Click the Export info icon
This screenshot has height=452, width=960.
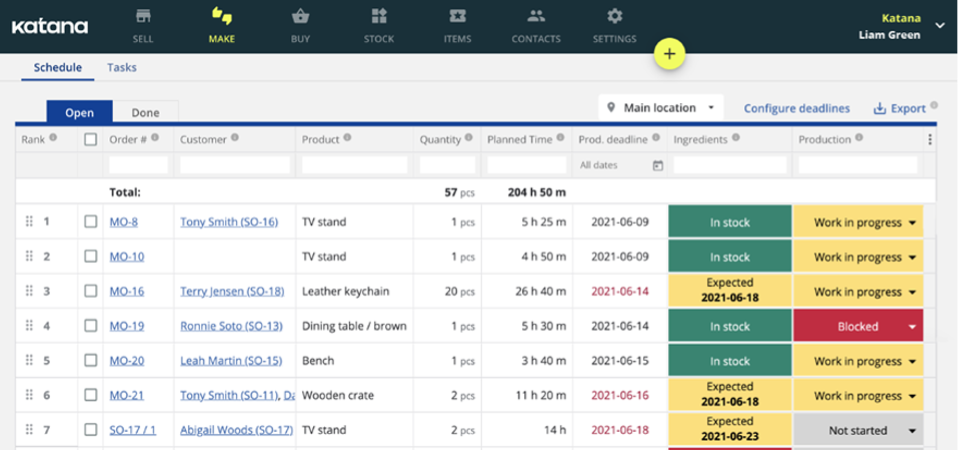(x=934, y=105)
